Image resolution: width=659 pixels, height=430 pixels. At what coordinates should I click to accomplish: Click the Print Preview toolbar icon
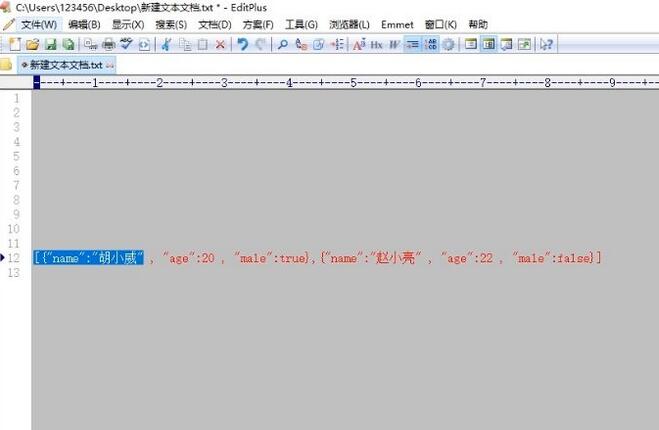pos(90,44)
